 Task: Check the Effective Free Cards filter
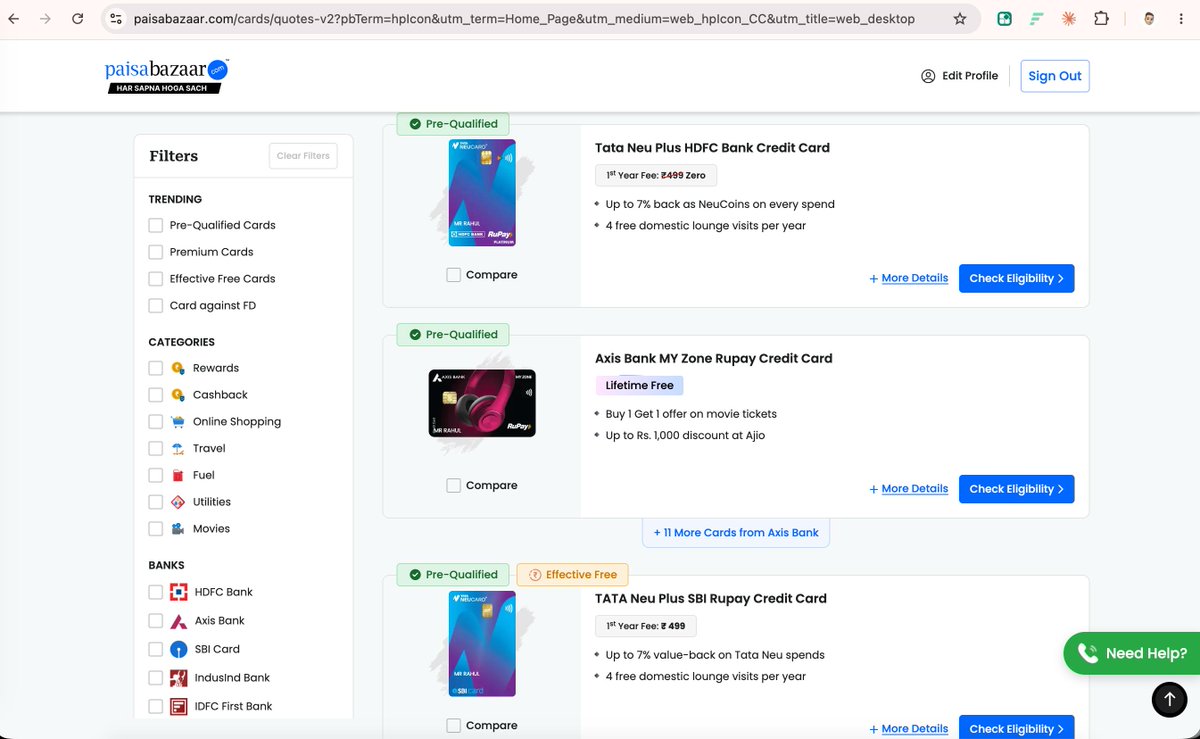pos(155,279)
